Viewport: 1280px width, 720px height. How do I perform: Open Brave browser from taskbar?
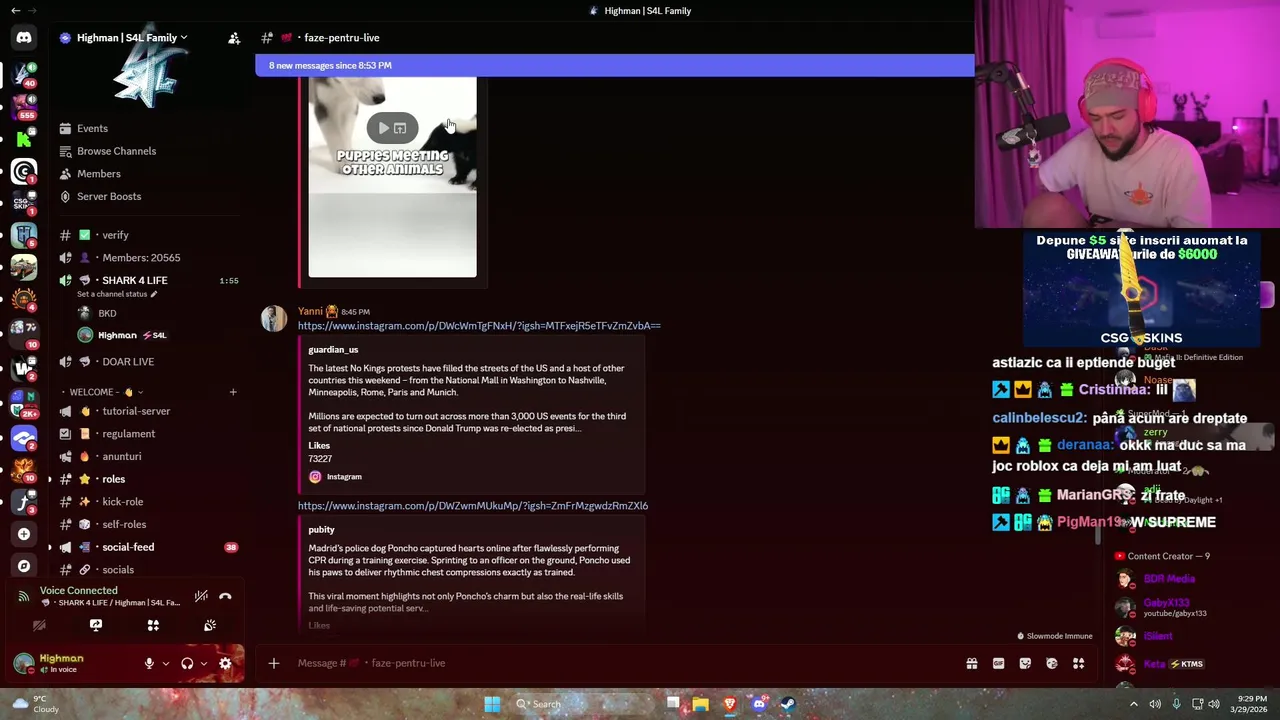(x=730, y=704)
